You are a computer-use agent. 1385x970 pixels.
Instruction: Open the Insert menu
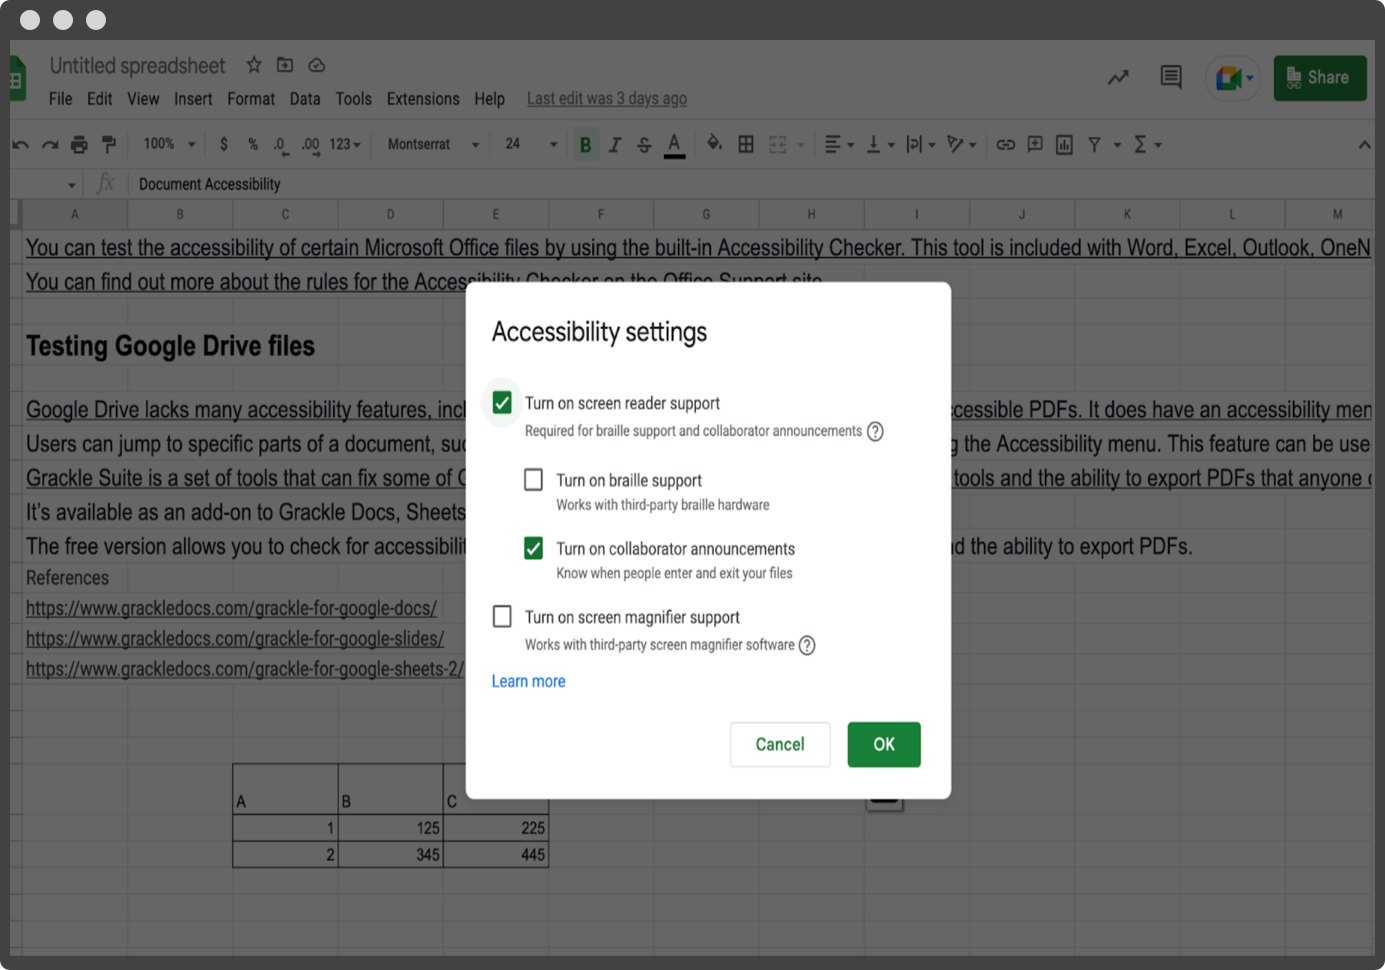[x=193, y=99]
